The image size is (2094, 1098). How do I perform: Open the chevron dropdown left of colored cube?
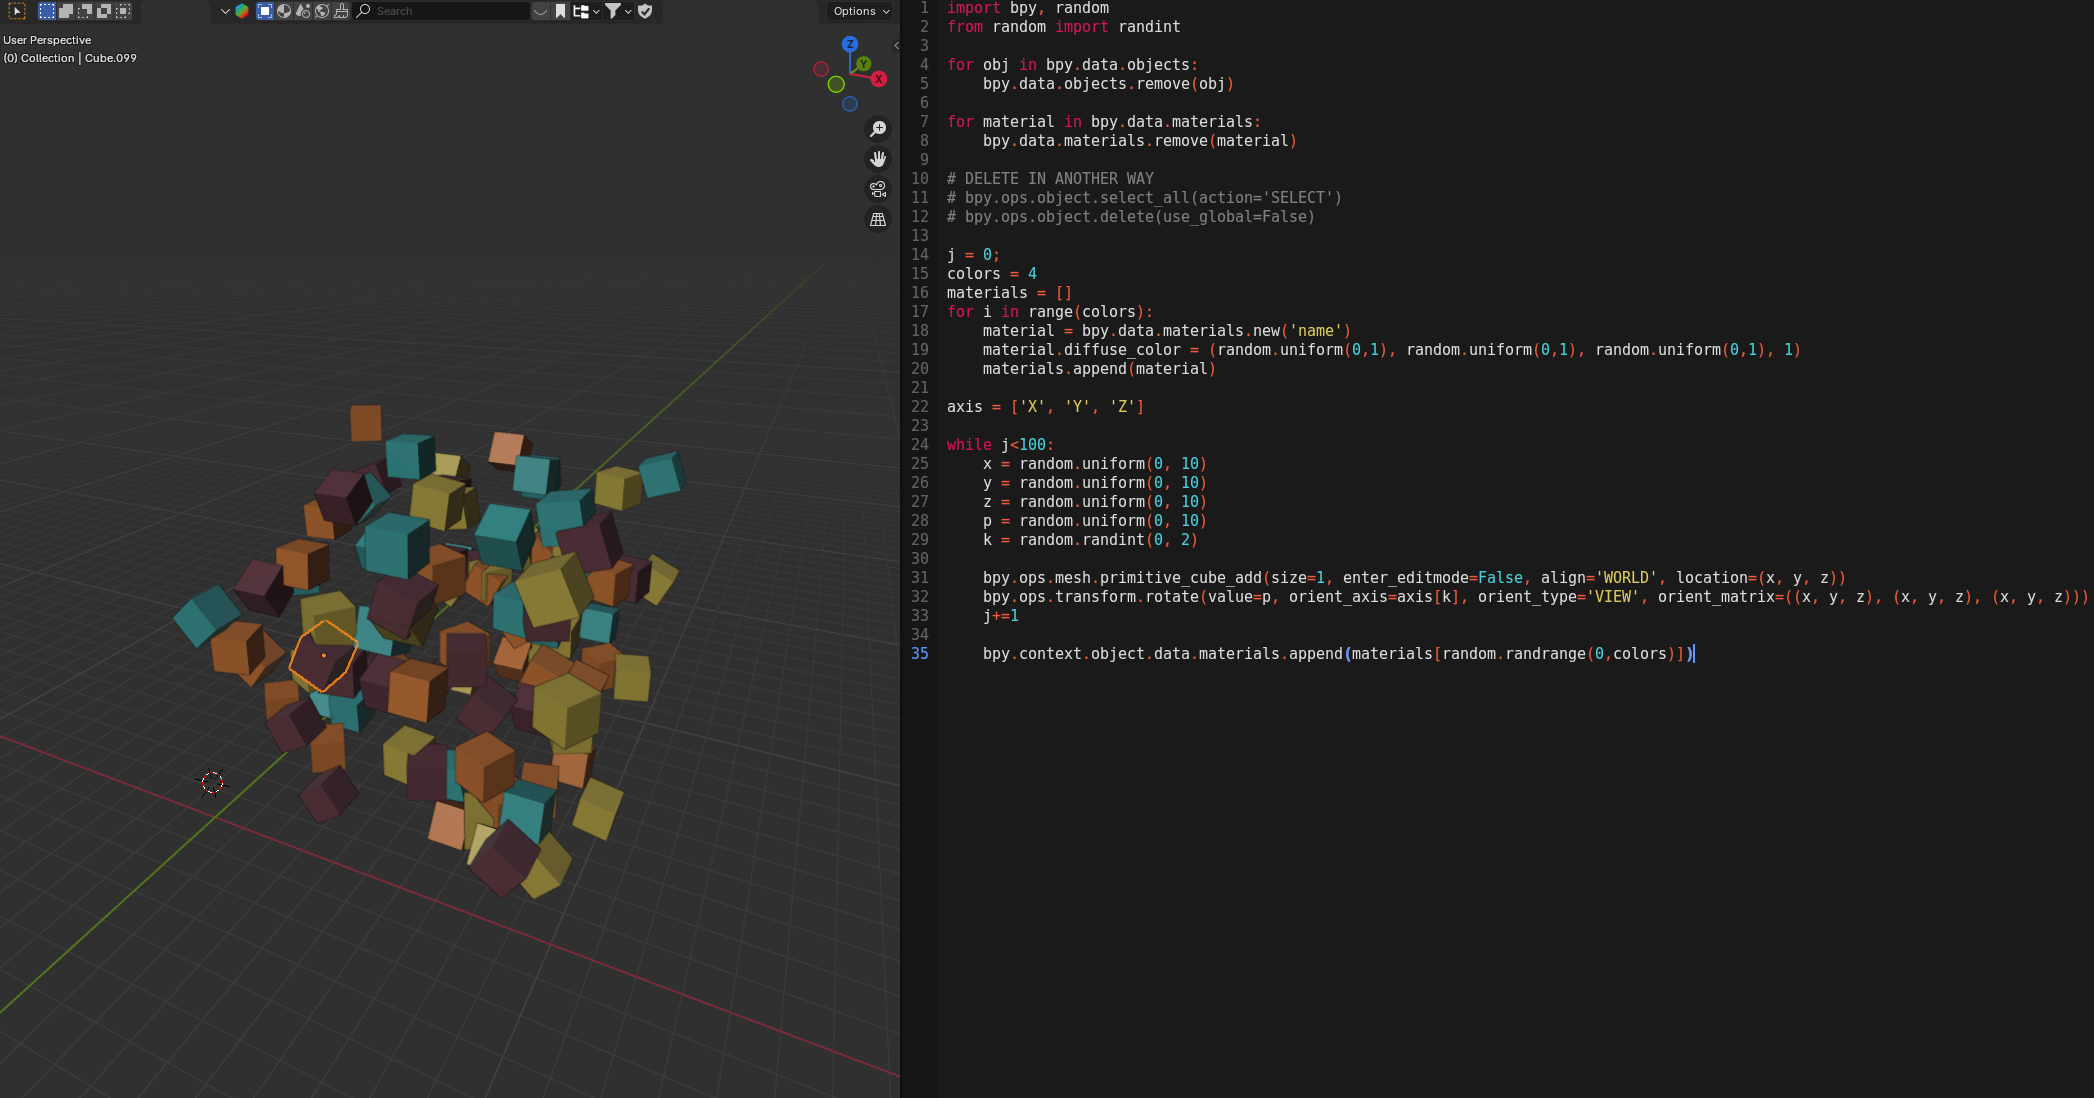click(x=225, y=11)
